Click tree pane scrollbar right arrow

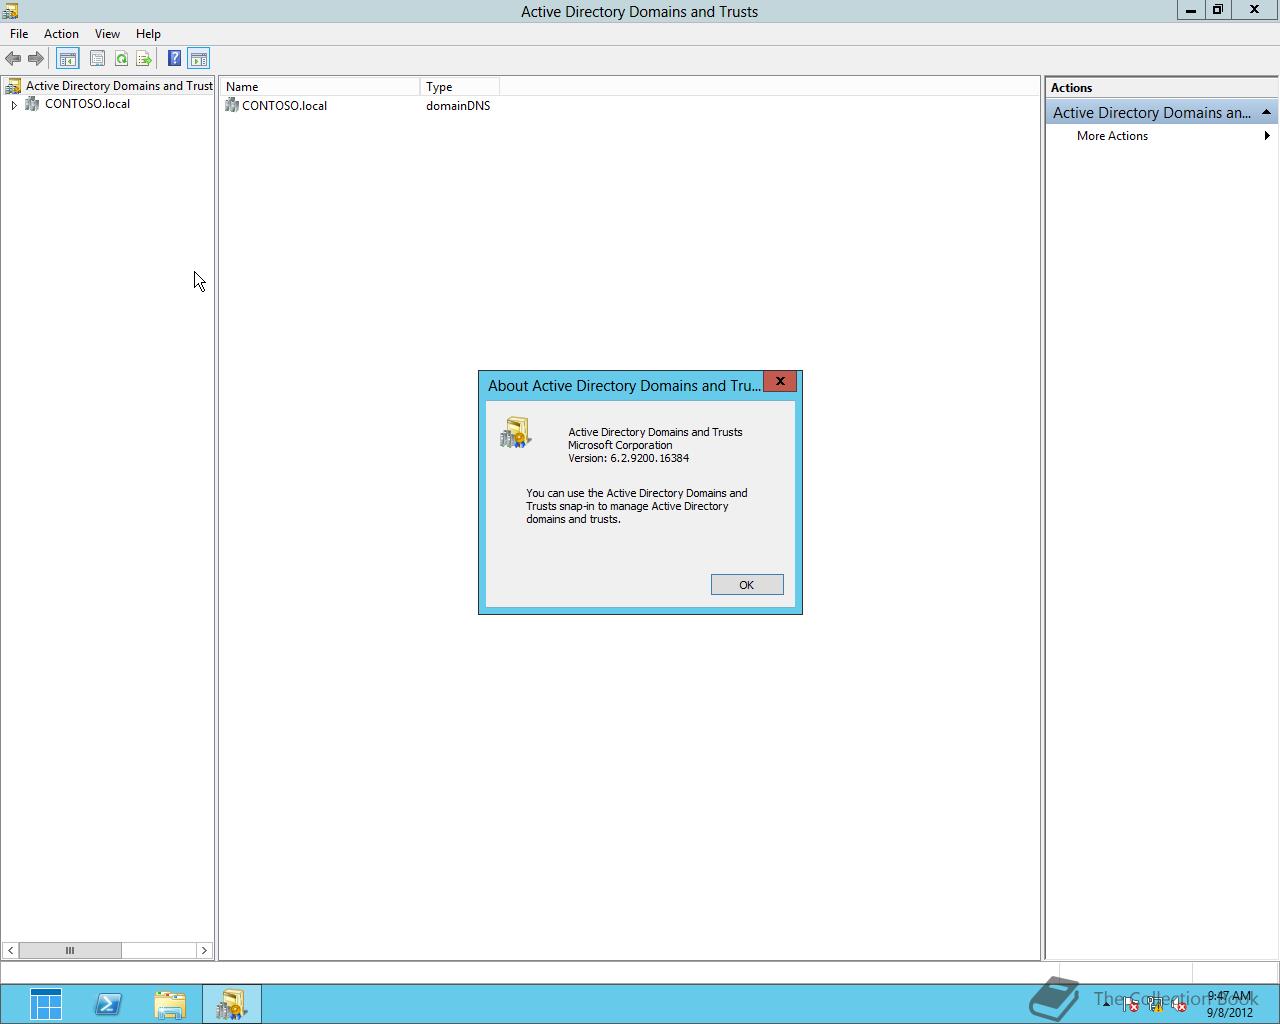204,950
